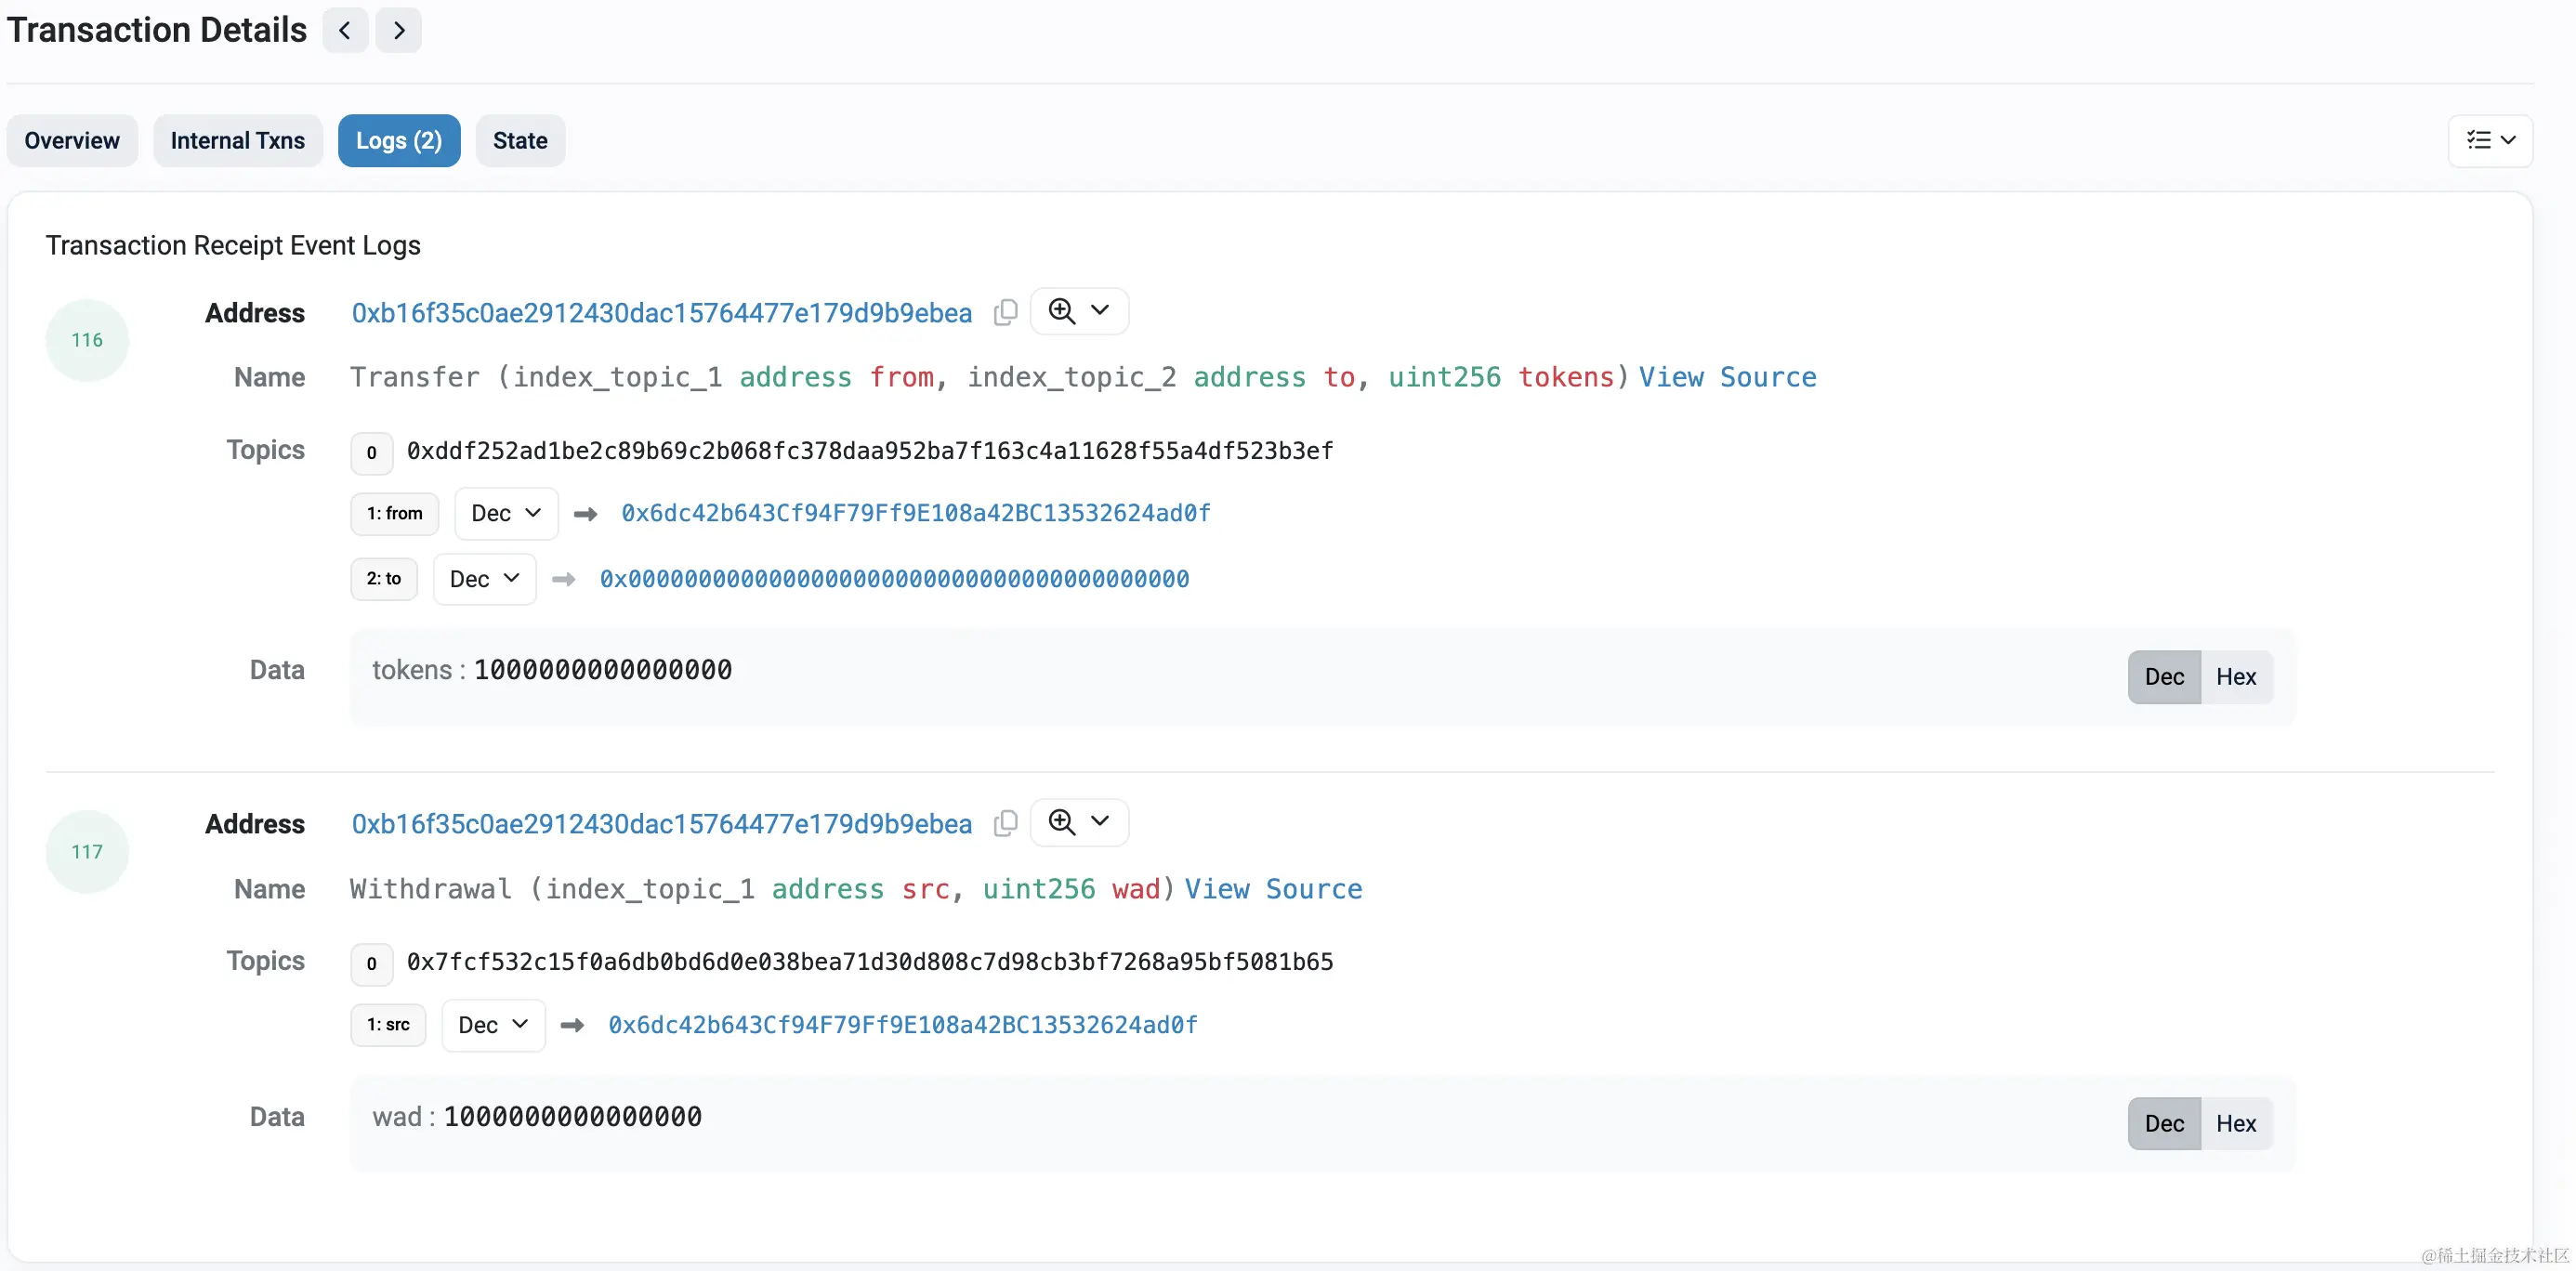Switch log 116 data to Hex
Image resolution: width=2576 pixels, height=1271 pixels.
tap(2235, 677)
